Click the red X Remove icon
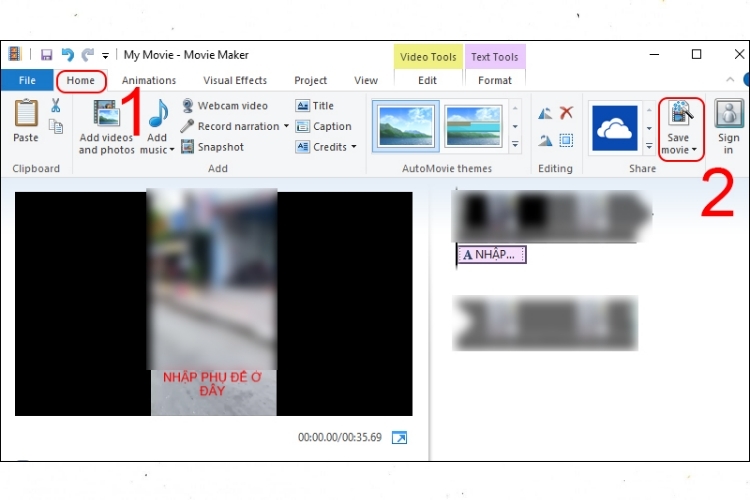 click(x=566, y=113)
